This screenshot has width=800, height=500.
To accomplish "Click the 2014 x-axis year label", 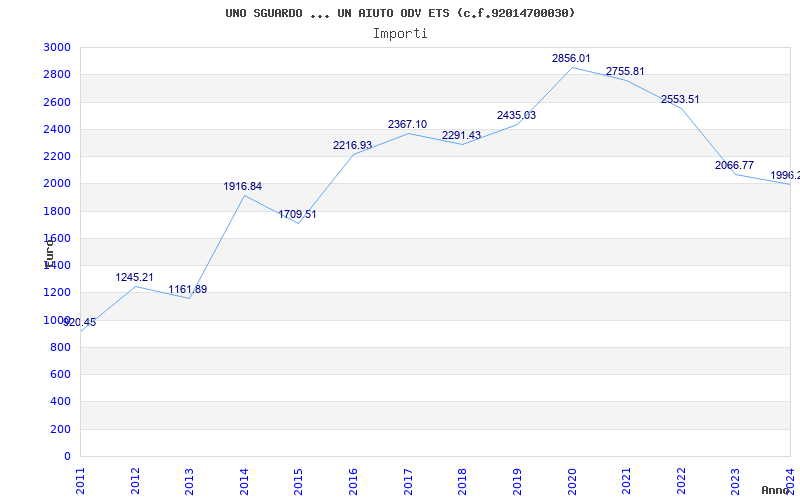I will point(244,481).
